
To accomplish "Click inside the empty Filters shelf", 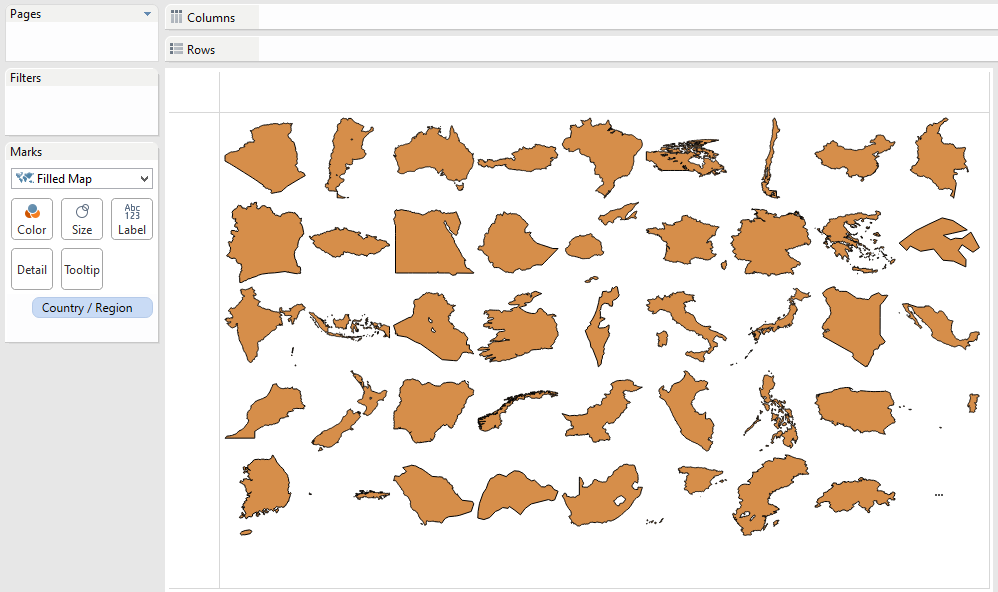I will tap(81, 109).
